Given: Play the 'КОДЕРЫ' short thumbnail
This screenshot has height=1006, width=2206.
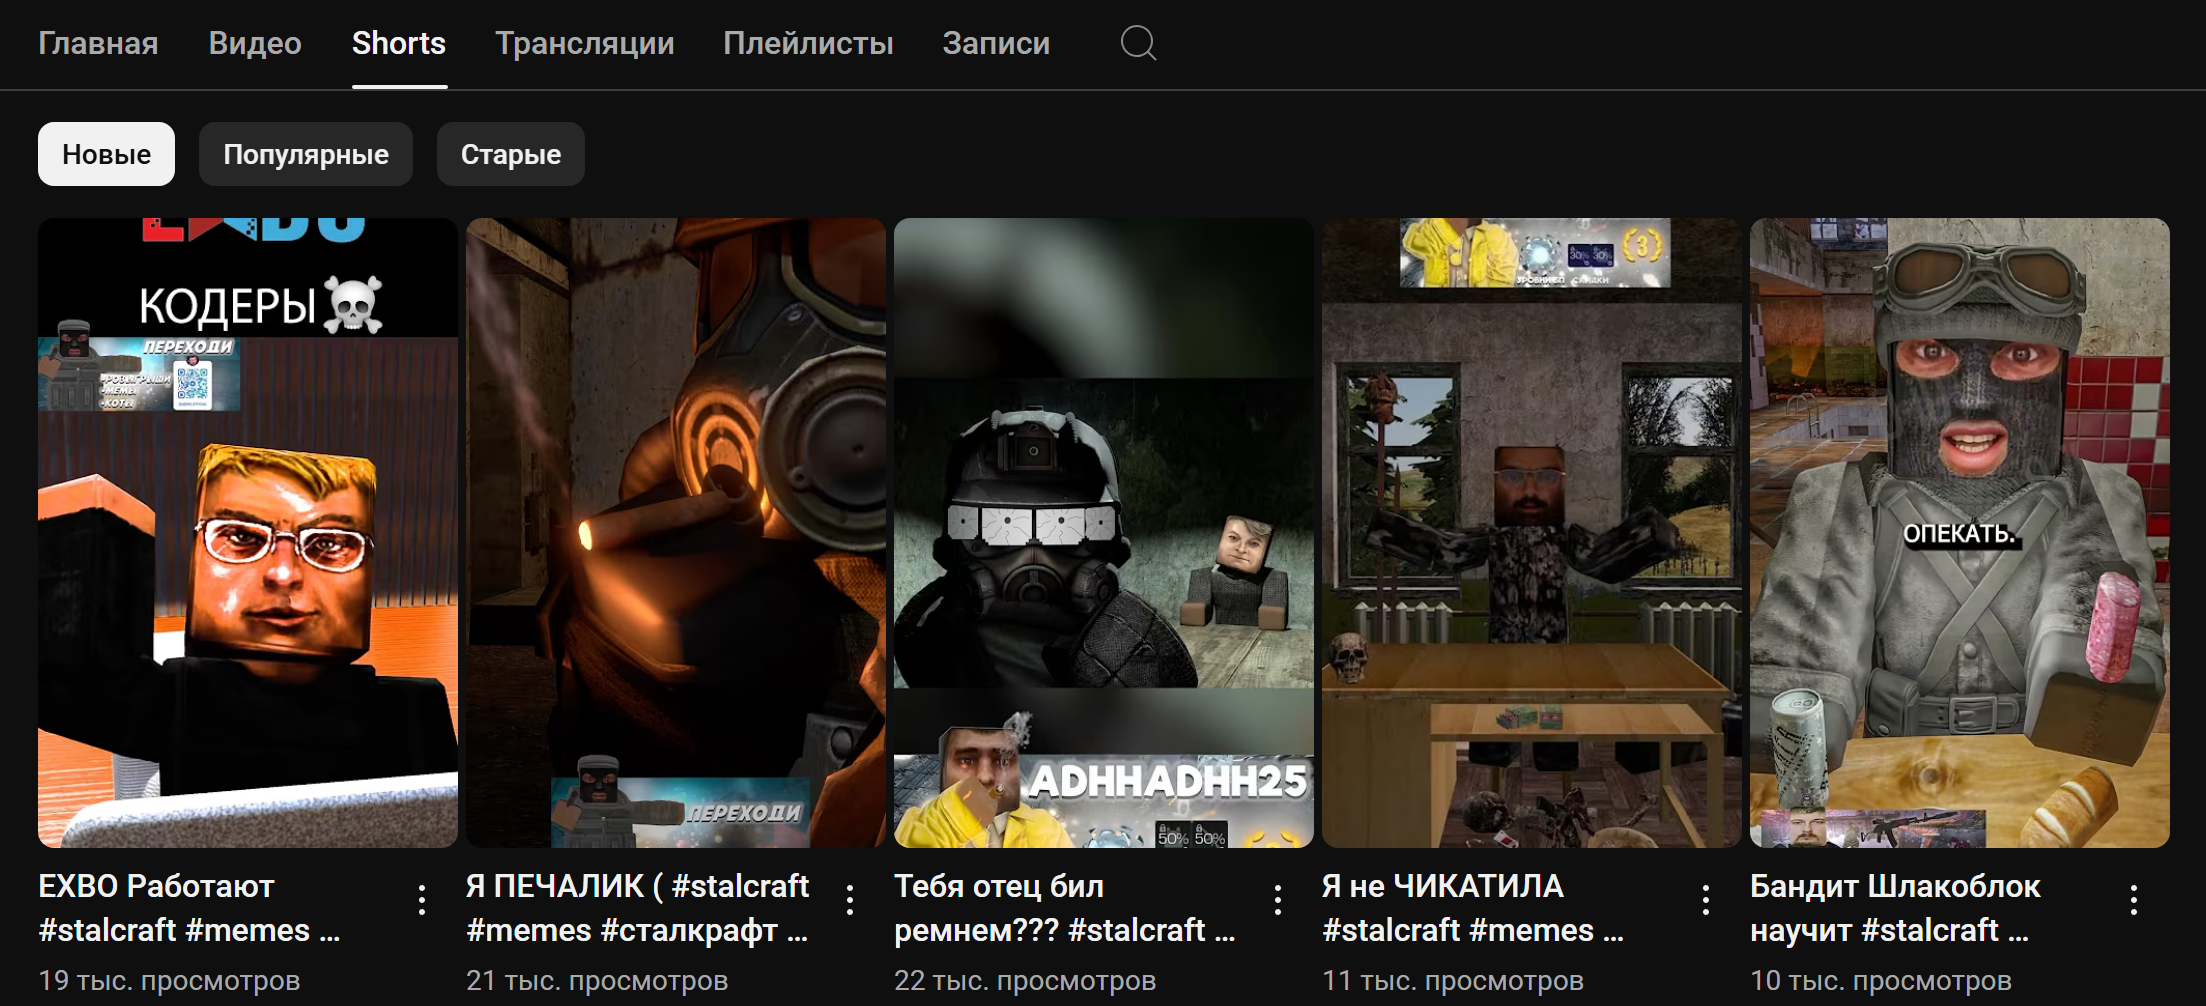Looking at the screenshot, I should 248,533.
